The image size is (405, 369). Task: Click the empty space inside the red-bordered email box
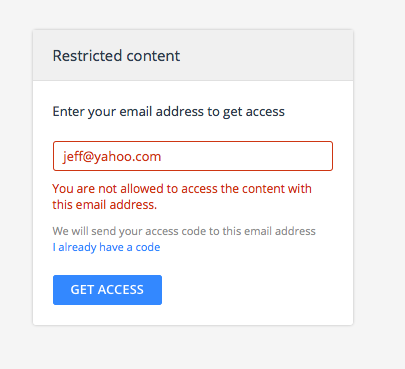[247, 156]
